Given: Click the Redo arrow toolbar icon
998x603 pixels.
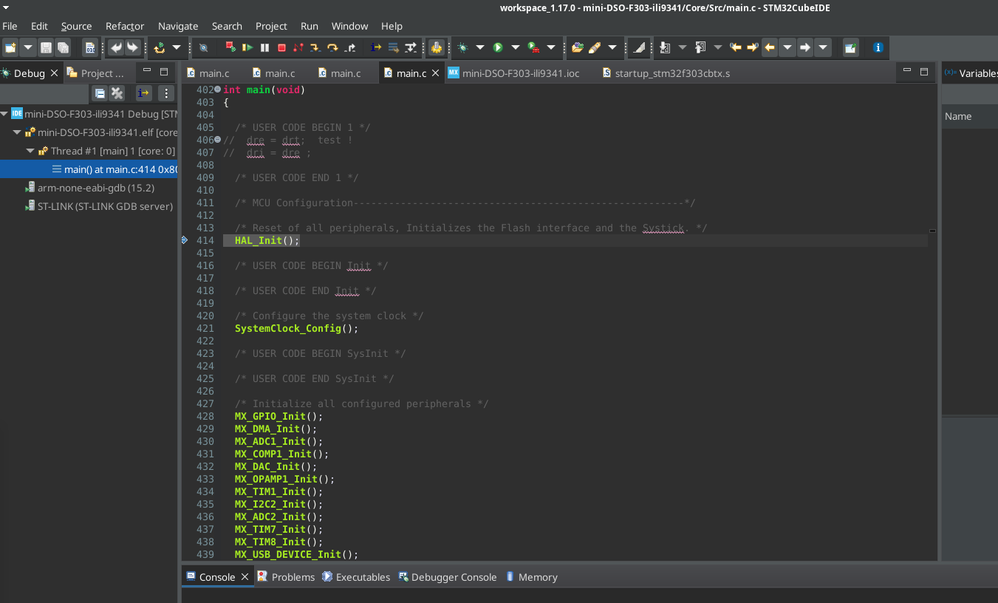Looking at the screenshot, I should point(132,48).
